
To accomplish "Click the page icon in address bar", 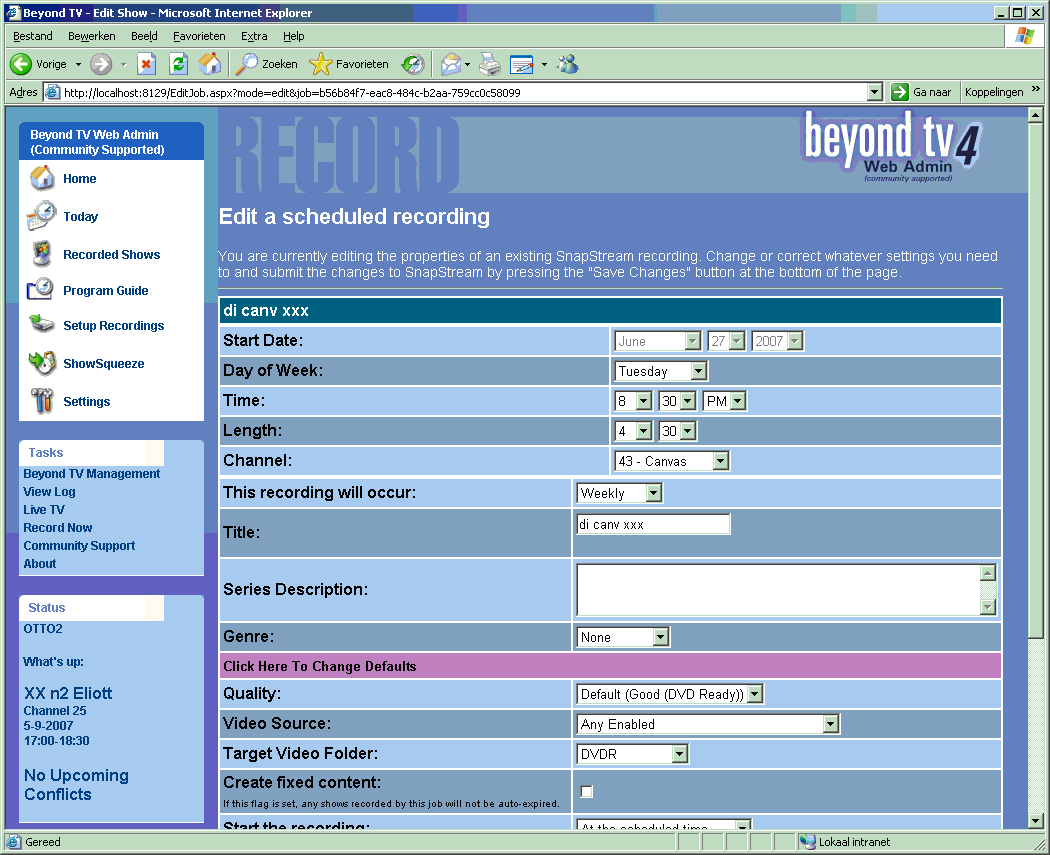I will [52, 92].
